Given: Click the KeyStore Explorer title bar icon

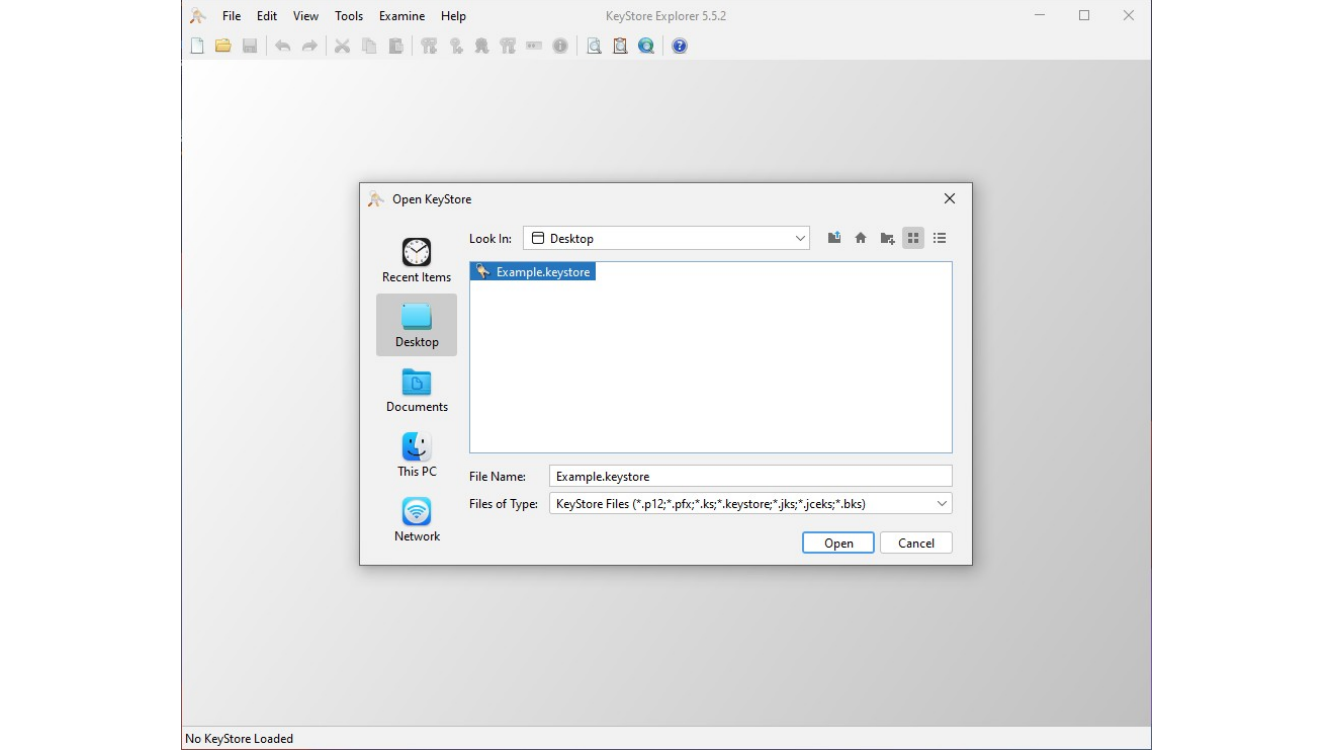Looking at the screenshot, I should pyautogui.click(x=198, y=16).
